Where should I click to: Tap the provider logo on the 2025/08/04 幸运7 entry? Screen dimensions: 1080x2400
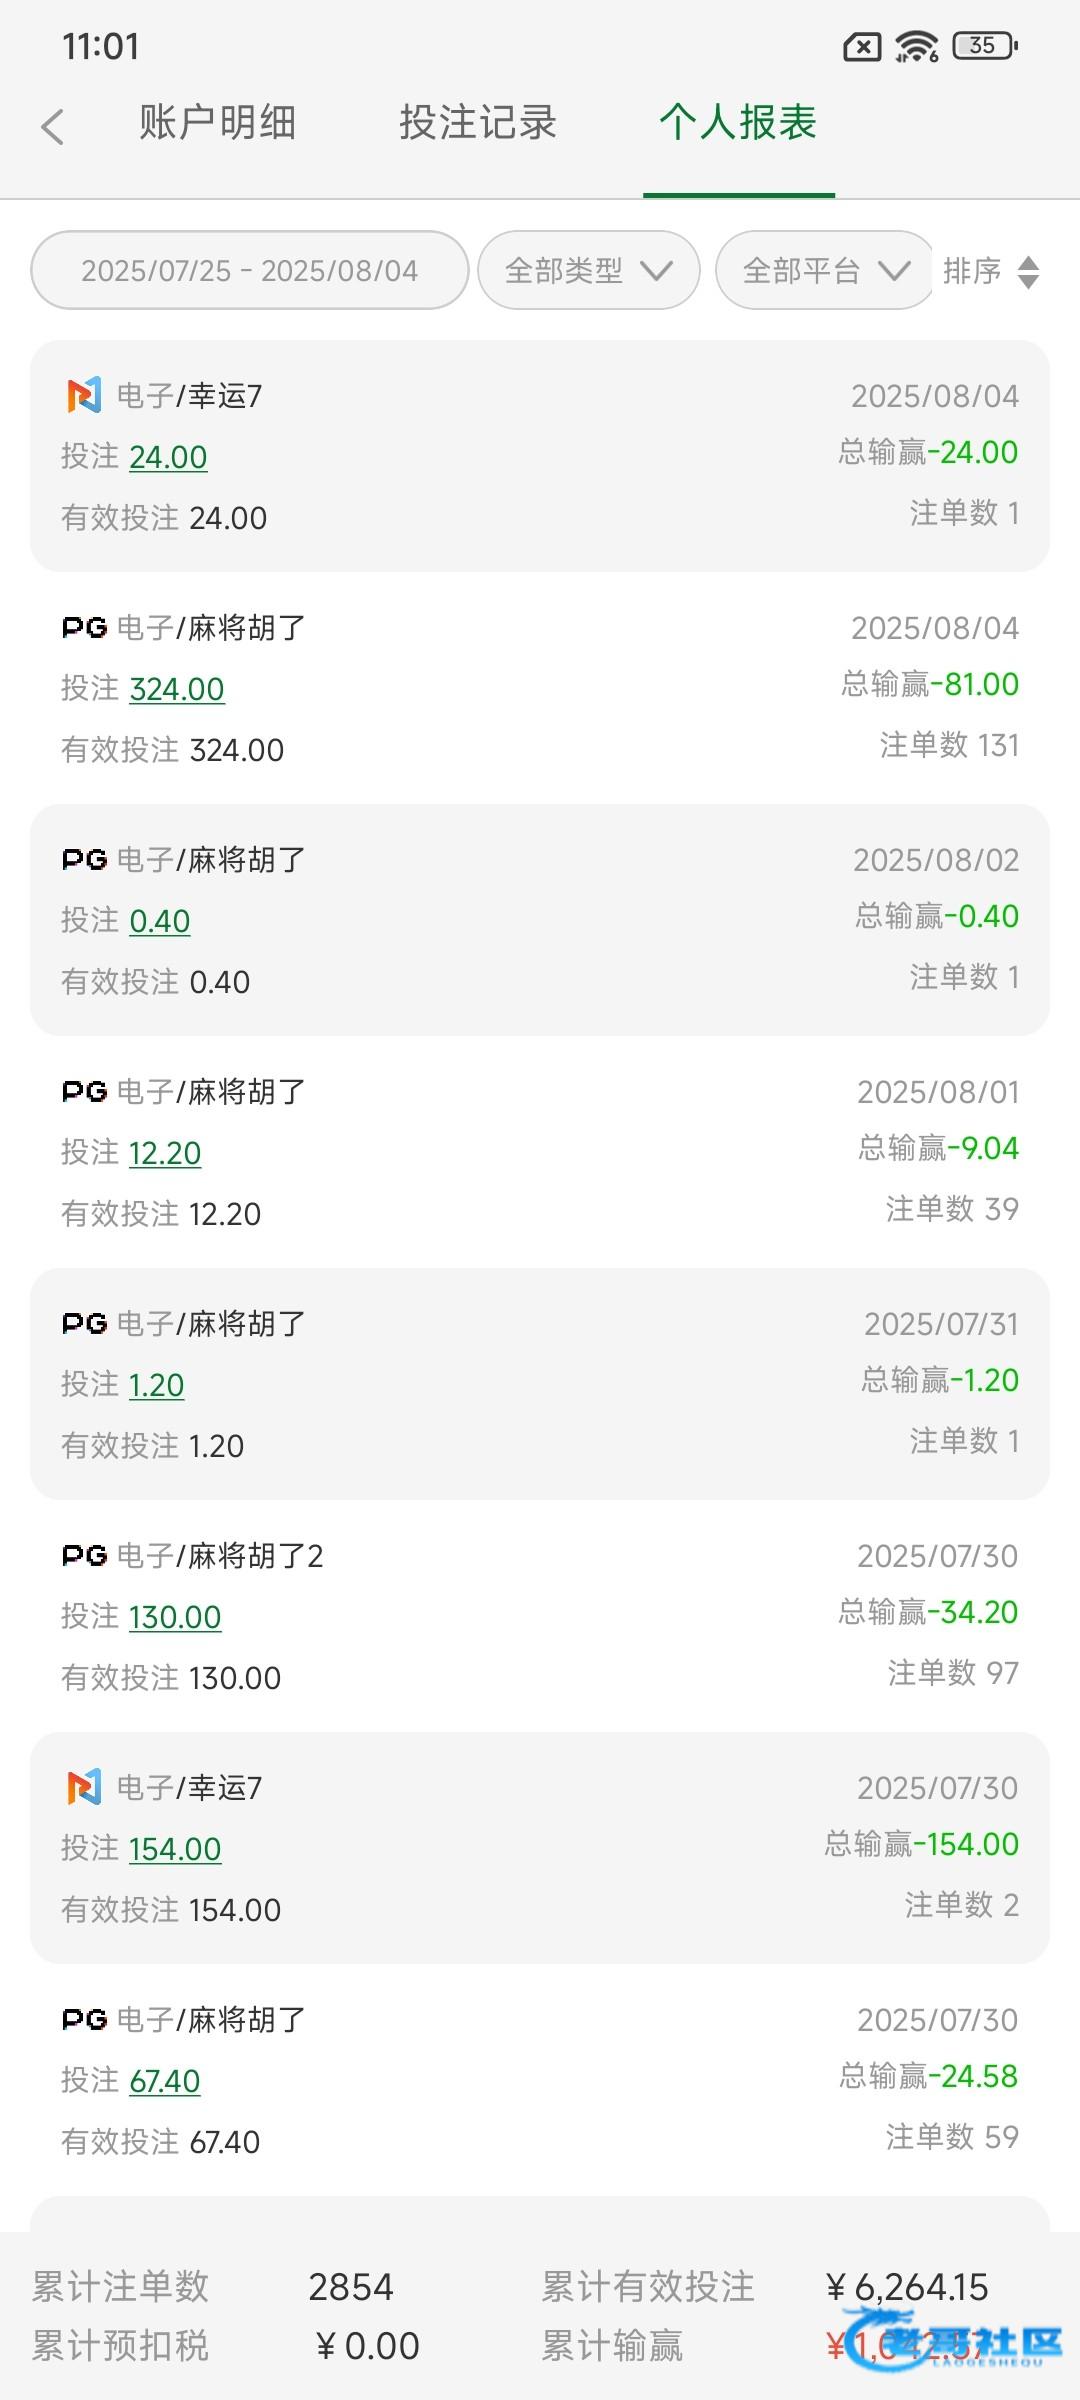pyautogui.click(x=84, y=396)
